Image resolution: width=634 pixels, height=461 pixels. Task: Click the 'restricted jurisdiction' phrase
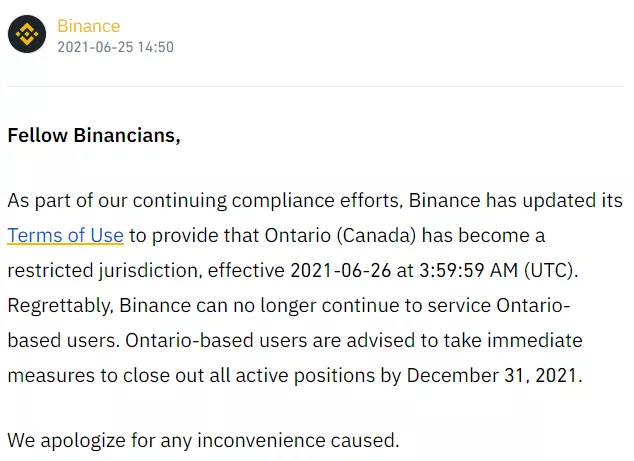(103, 271)
